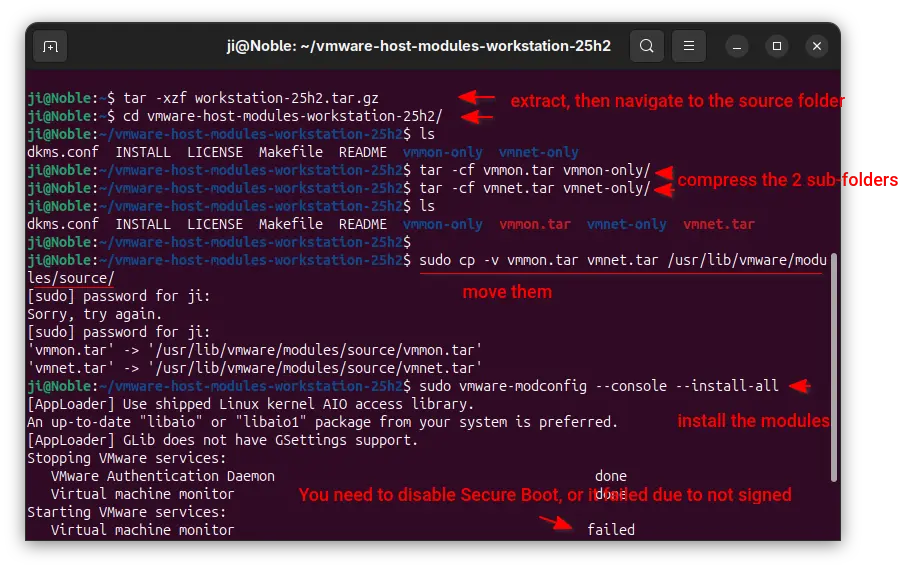Click the "failed" status text
Screen dimensions: 902x569
tap(610, 530)
